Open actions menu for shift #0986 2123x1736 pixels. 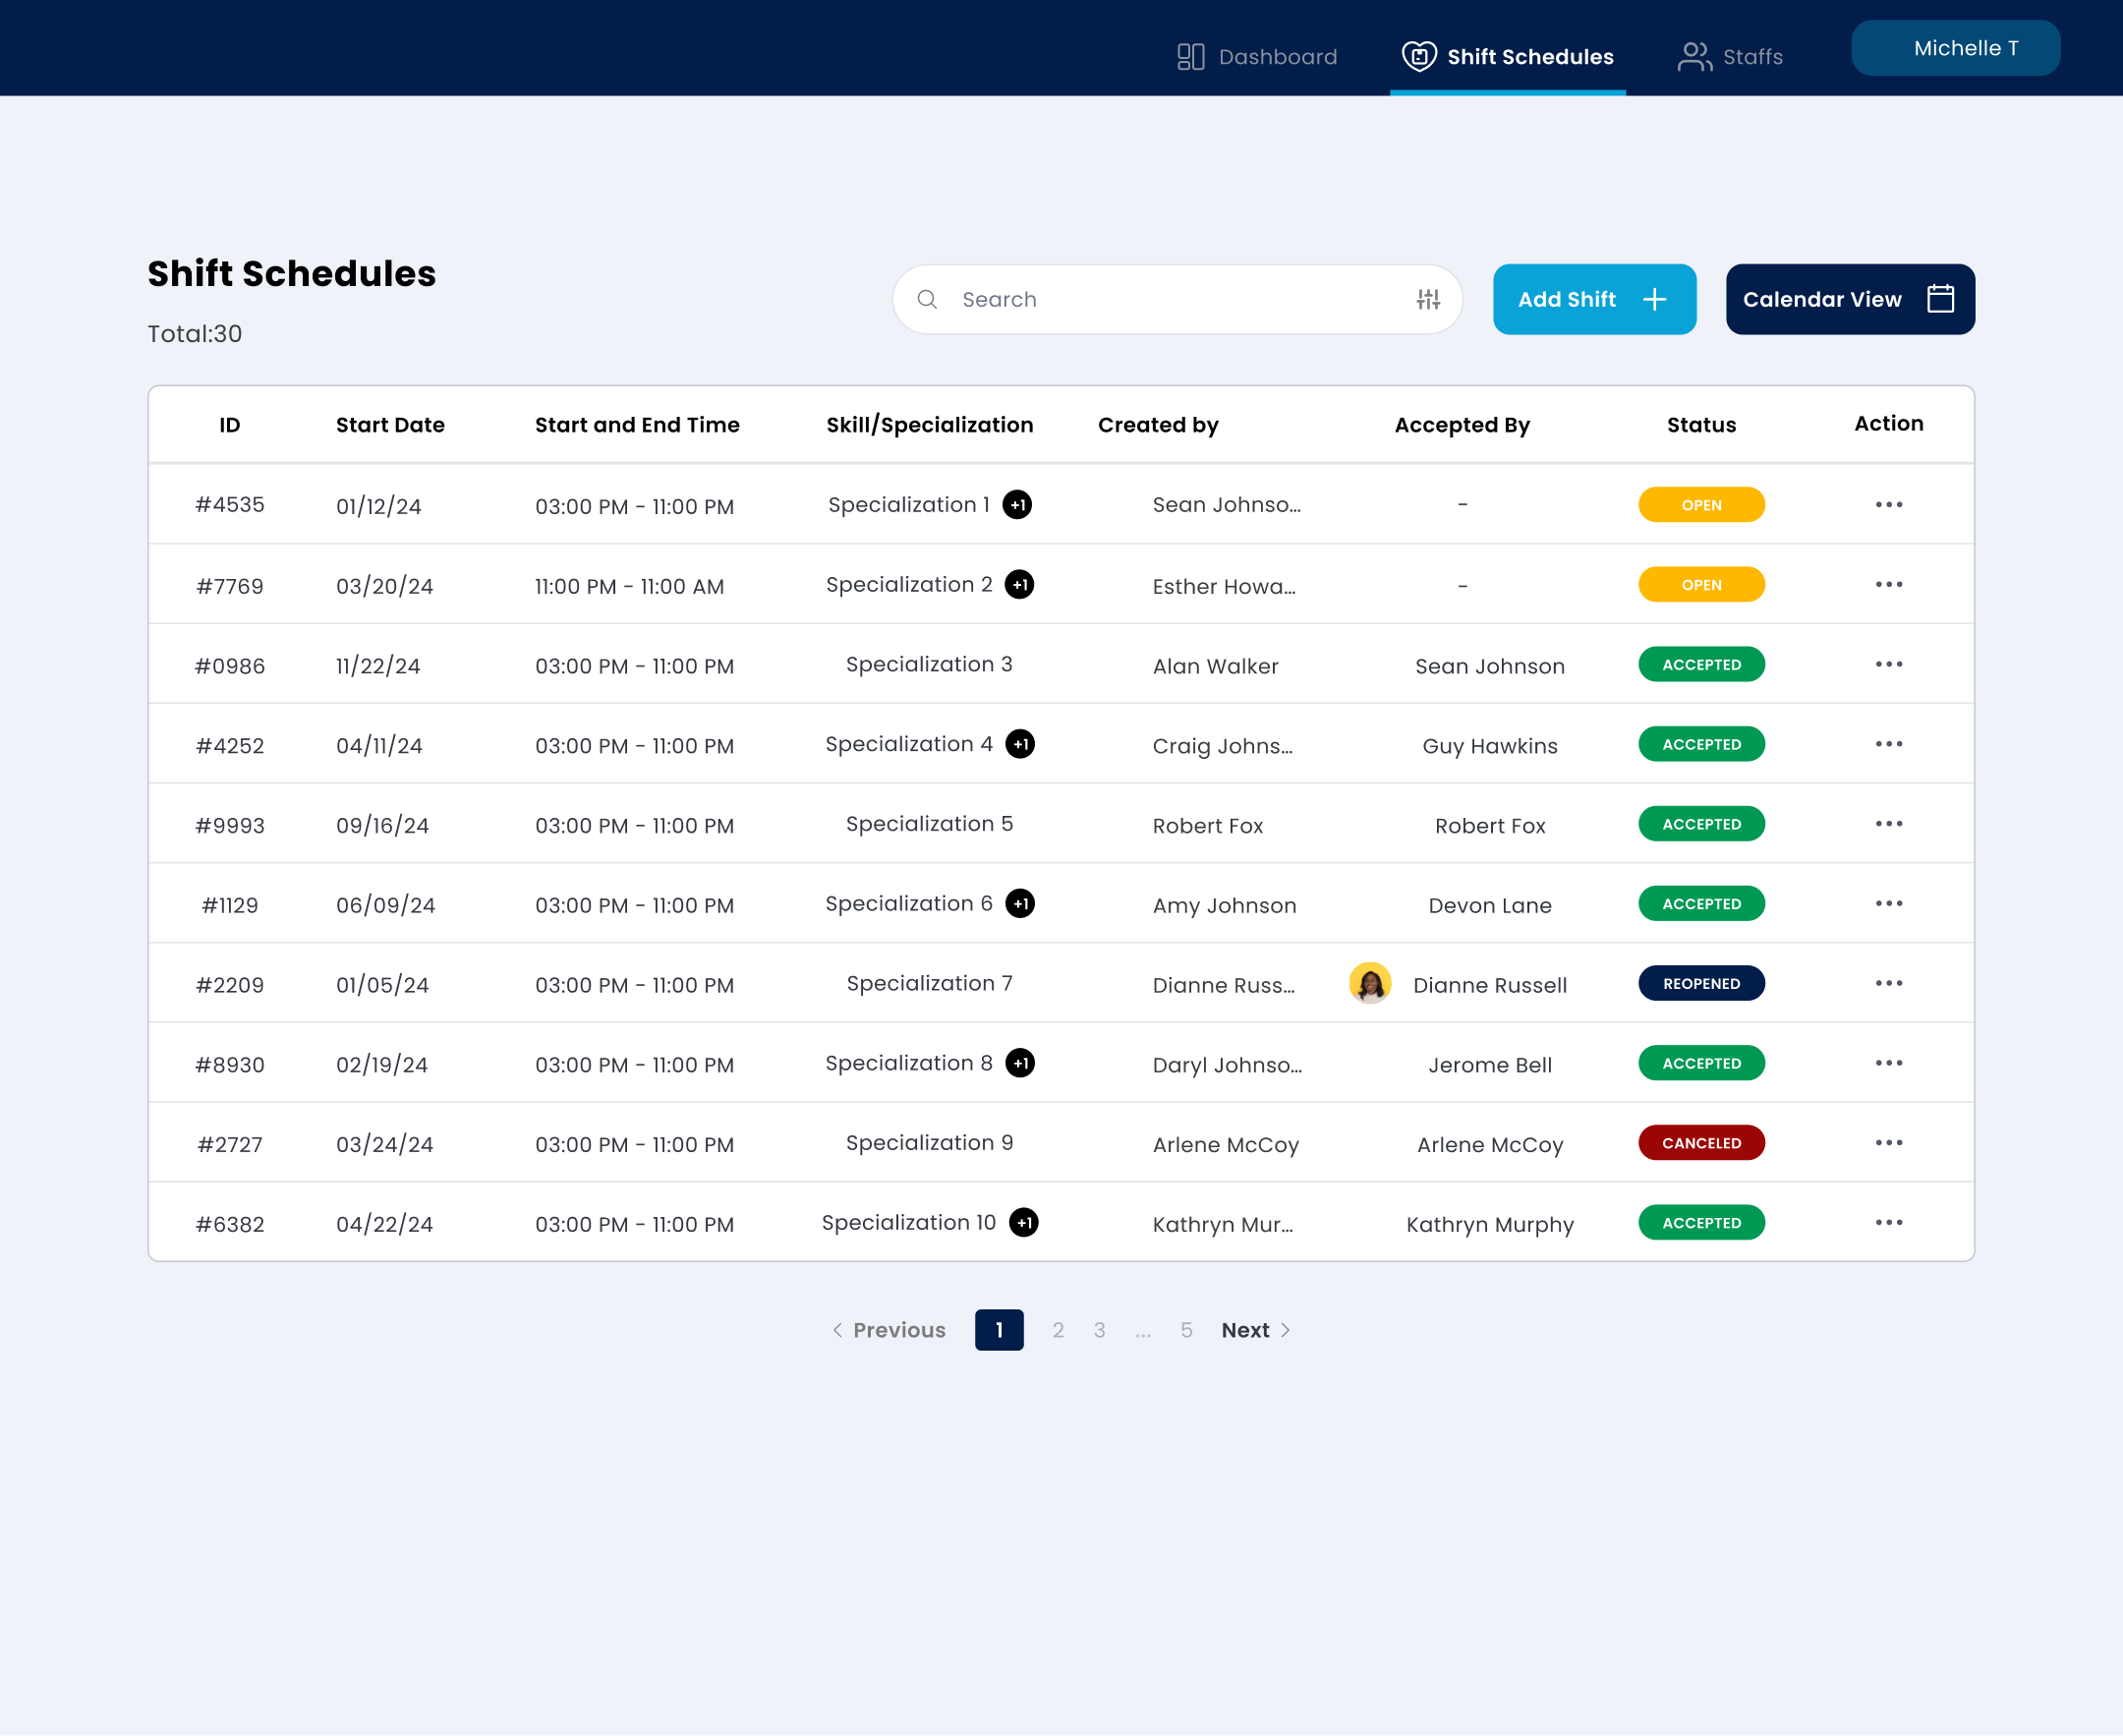1888,664
